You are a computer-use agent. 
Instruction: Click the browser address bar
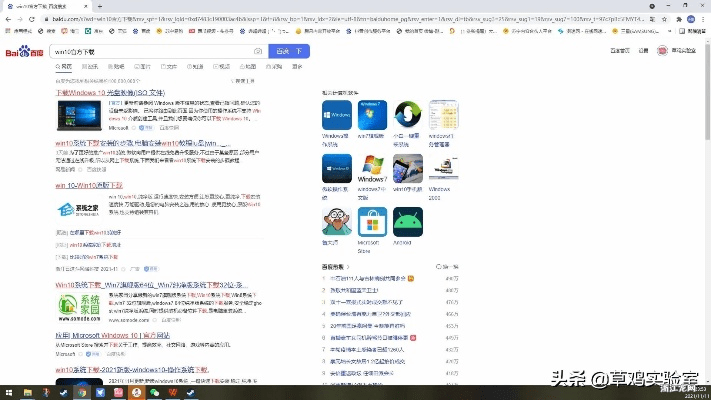pyautogui.click(x=347, y=19)
